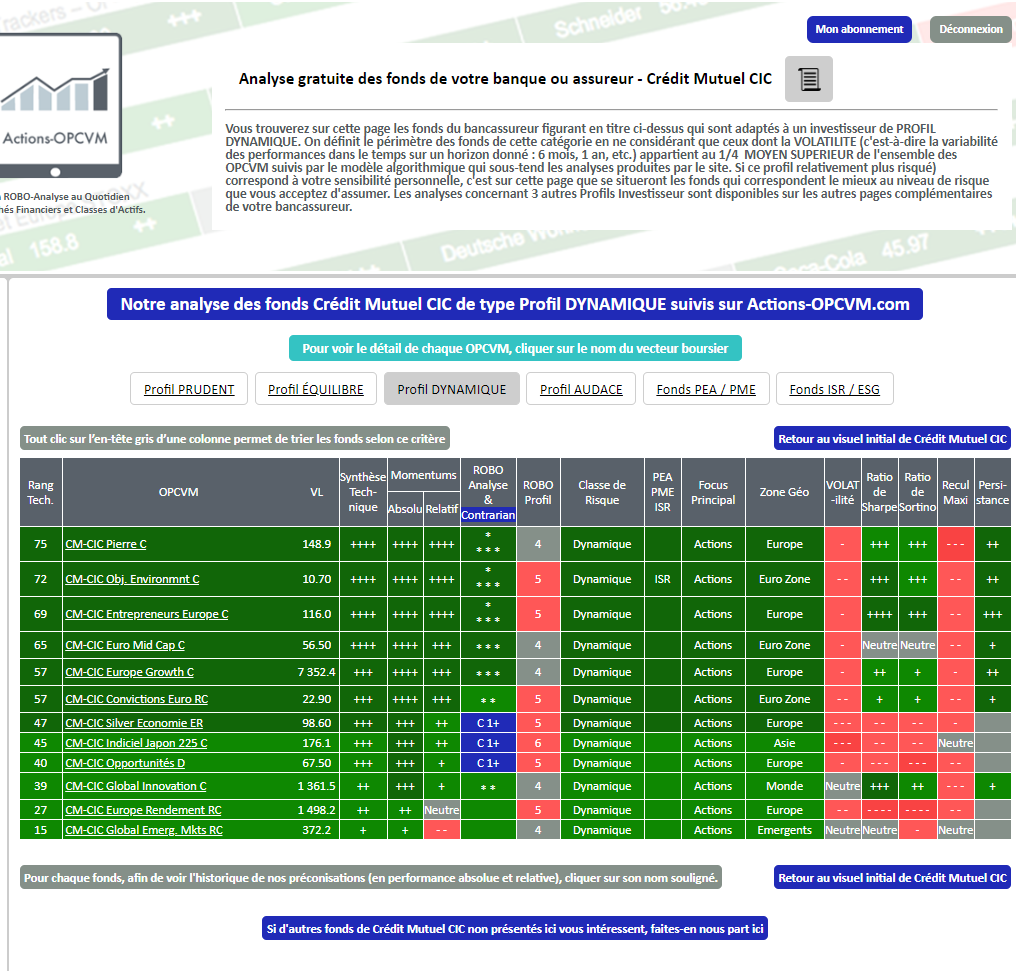Click the Asie zone cell
Viewport: 1016px width, 971px height.
tap(785, 743)
